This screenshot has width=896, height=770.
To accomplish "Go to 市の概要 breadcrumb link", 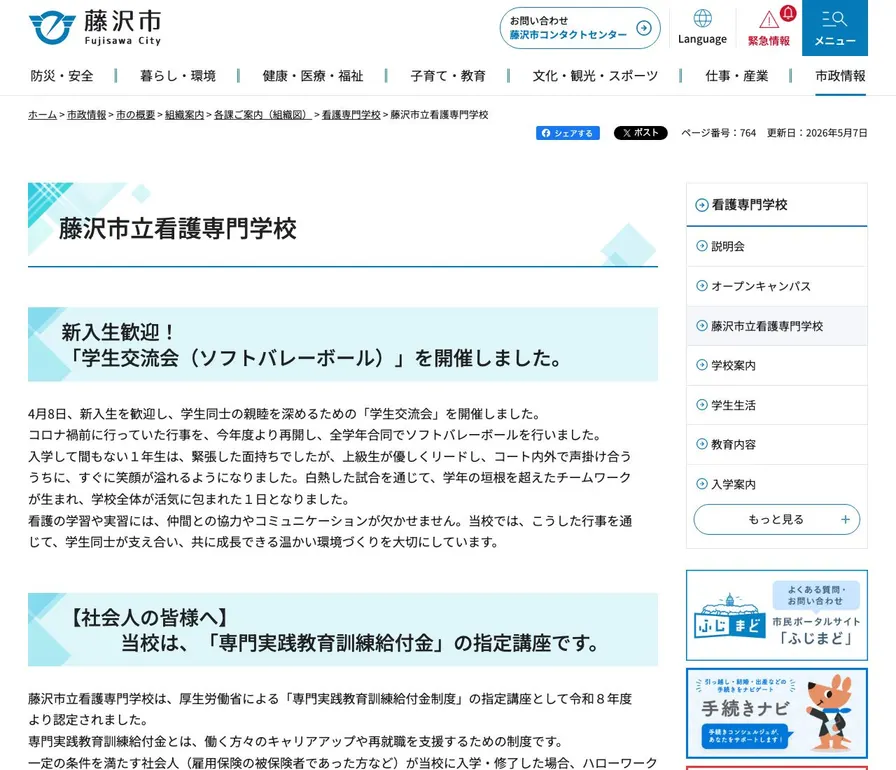I will [135, 115].
